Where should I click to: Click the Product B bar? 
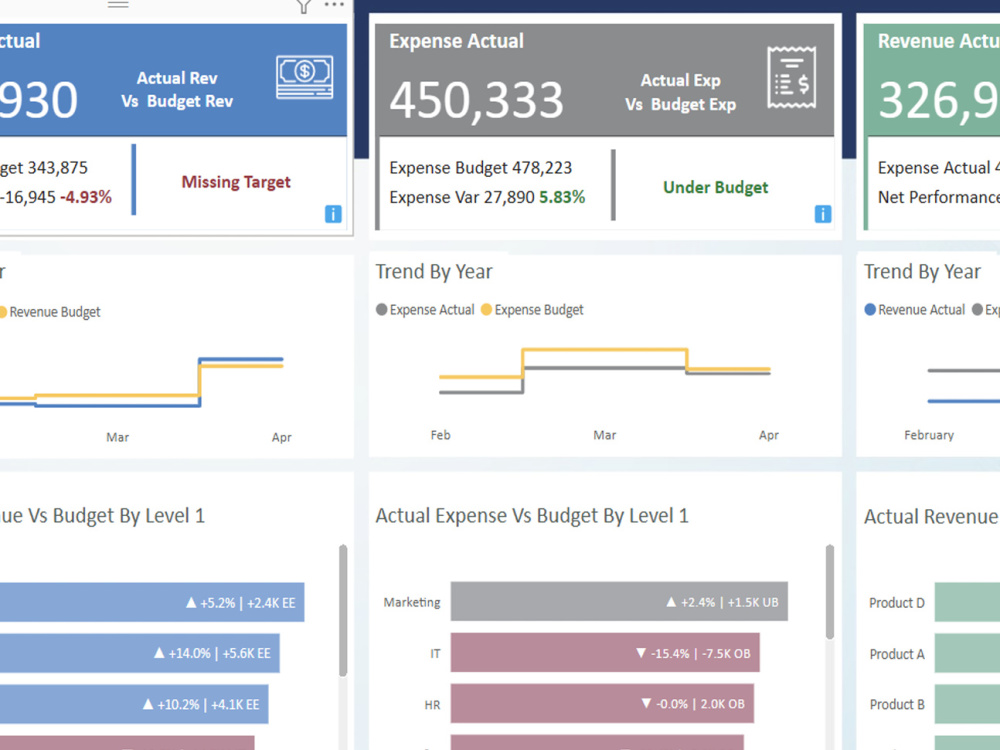tap(967, 704)
